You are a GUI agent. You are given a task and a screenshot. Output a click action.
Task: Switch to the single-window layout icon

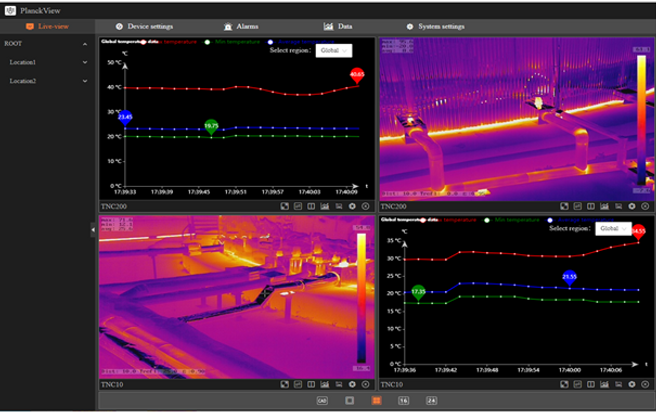349,399
